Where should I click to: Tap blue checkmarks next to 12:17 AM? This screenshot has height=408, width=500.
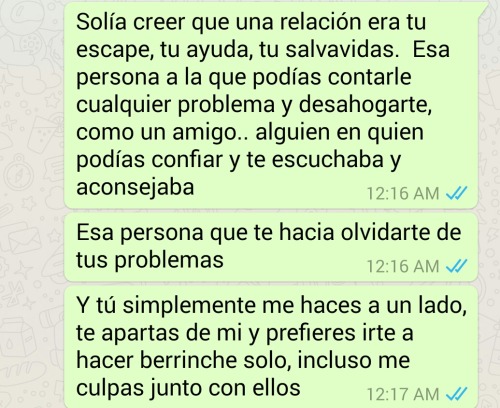(456, 394)
